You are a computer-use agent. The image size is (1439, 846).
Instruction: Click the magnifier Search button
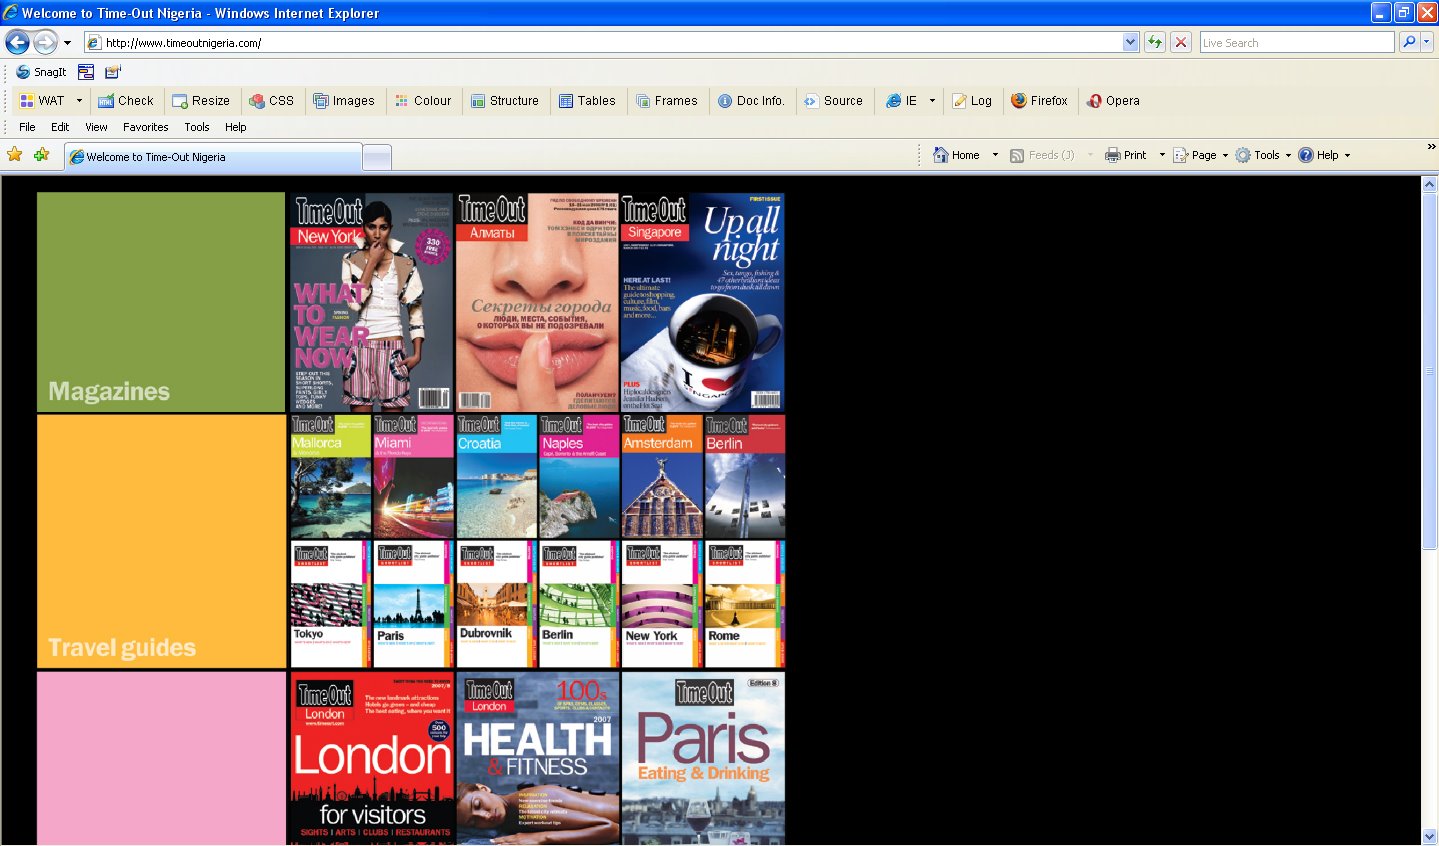(1409, 42)
